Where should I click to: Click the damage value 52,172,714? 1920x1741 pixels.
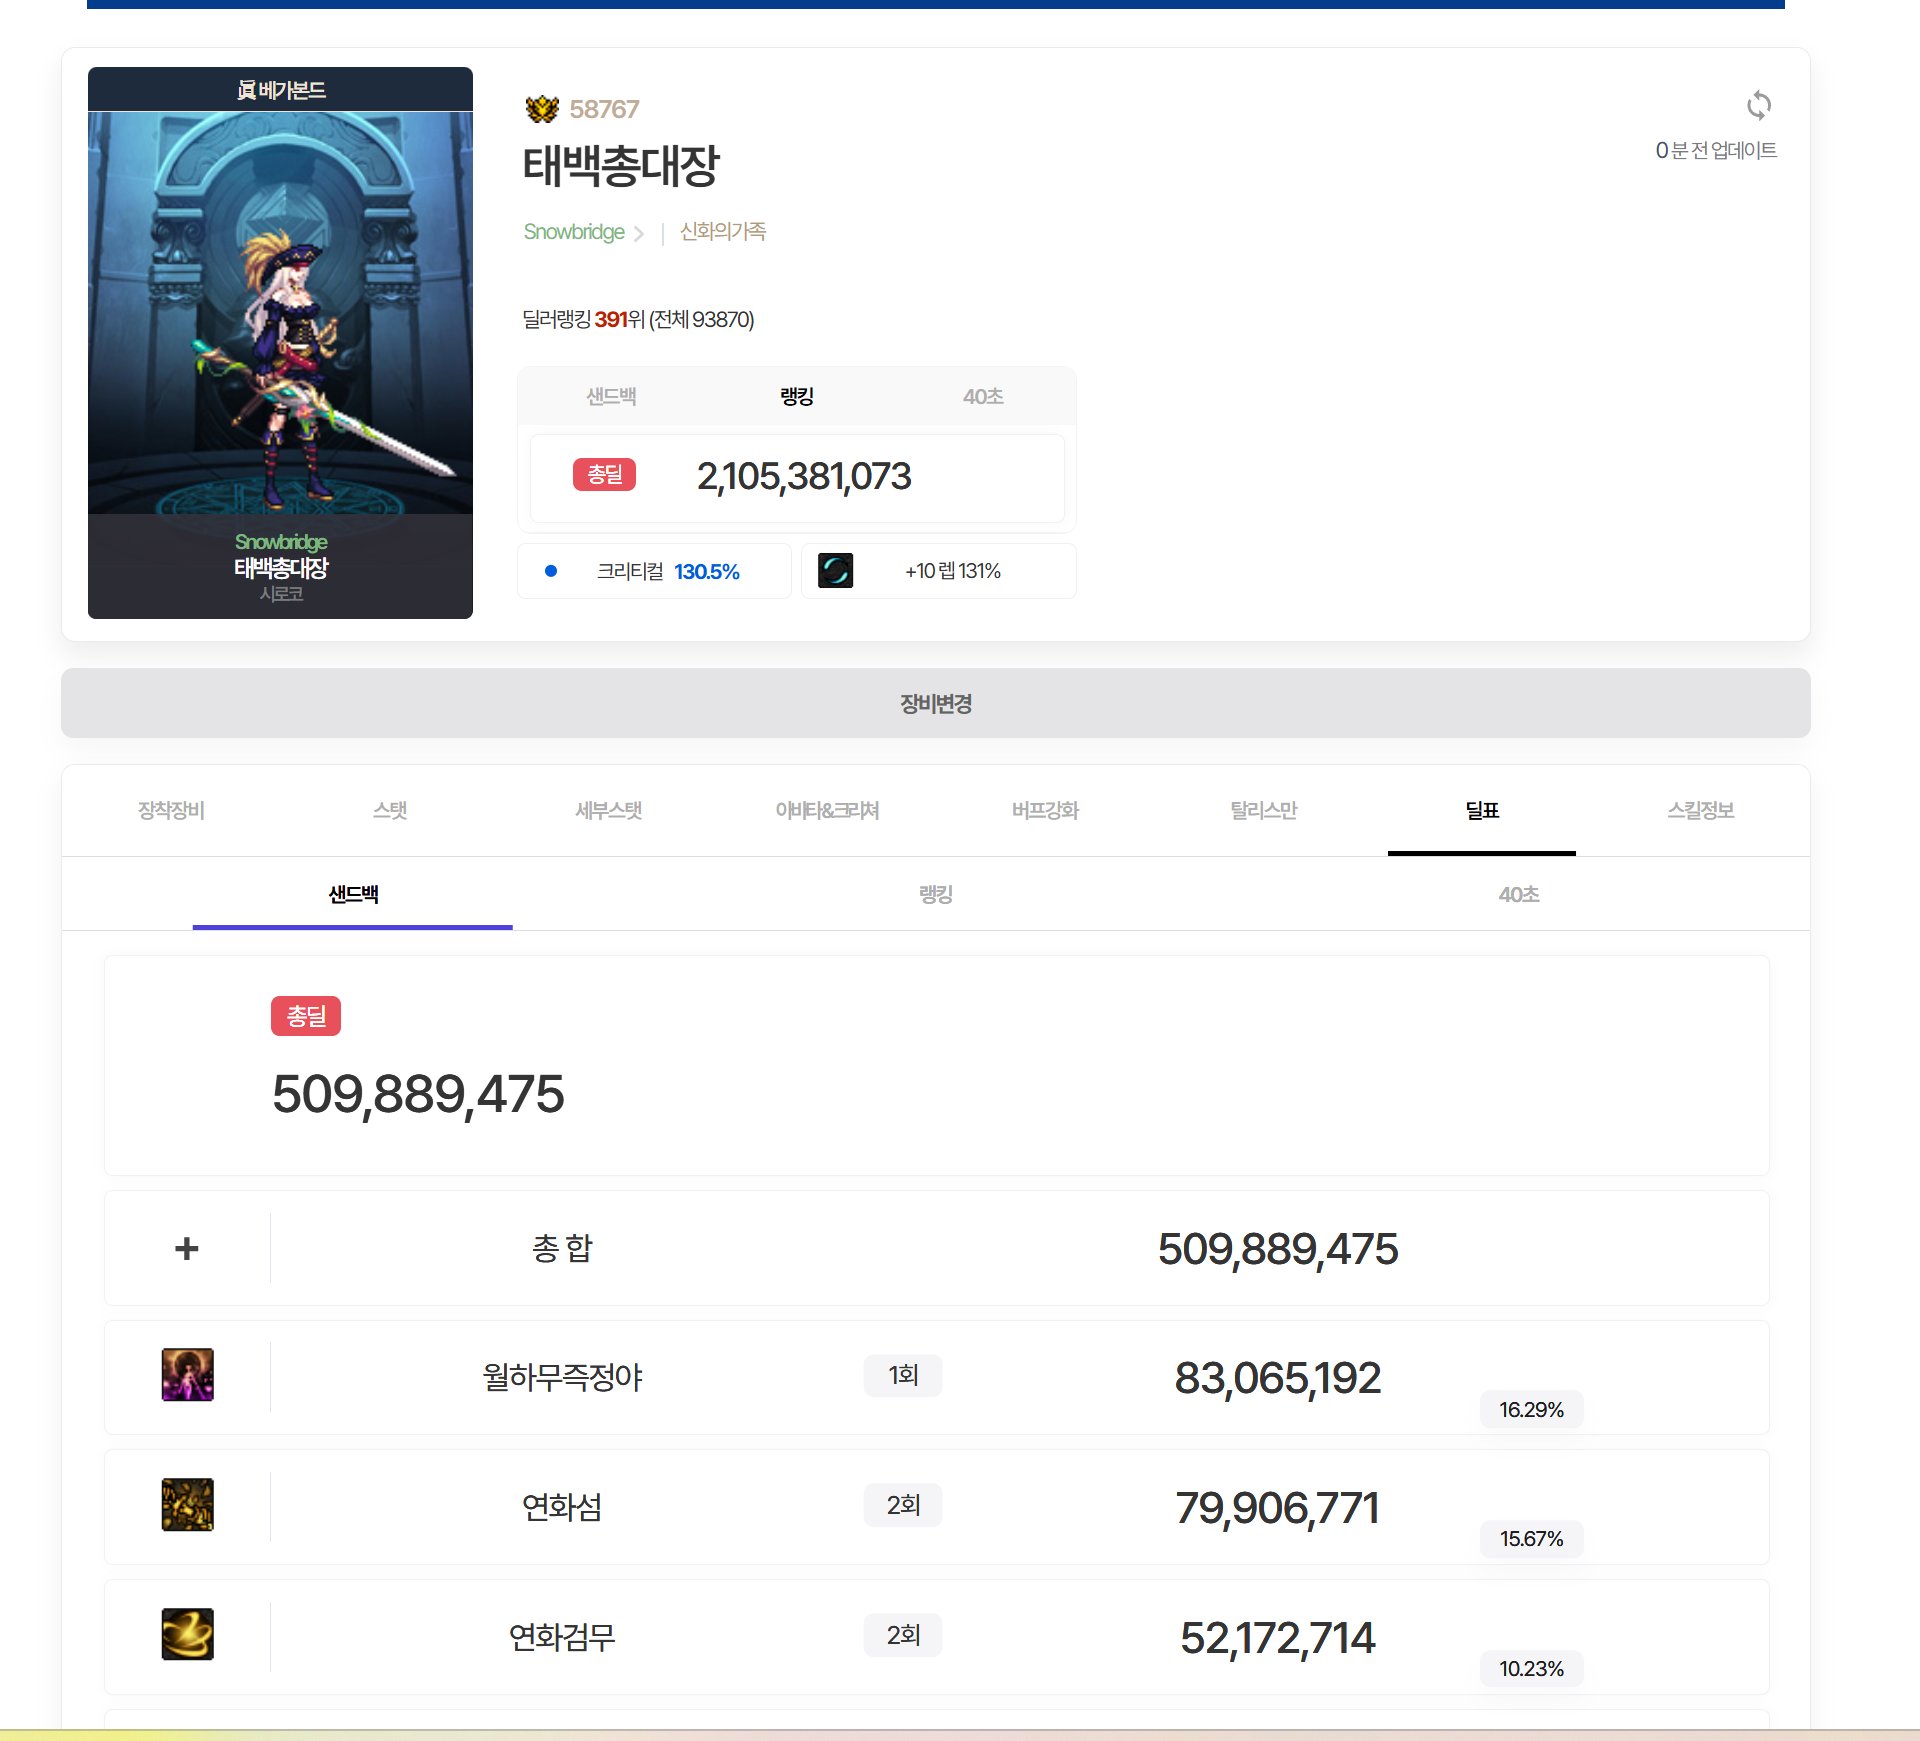tap(1278, 1638)
